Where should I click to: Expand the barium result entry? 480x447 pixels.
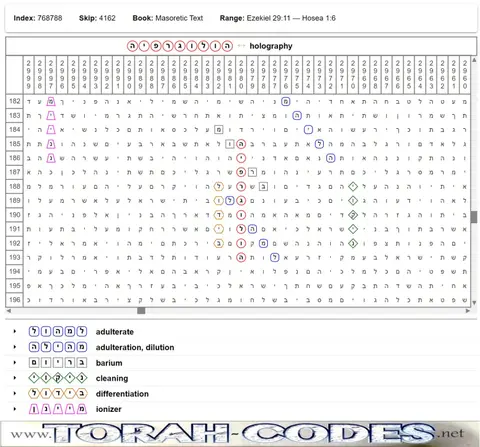point(14,362)
